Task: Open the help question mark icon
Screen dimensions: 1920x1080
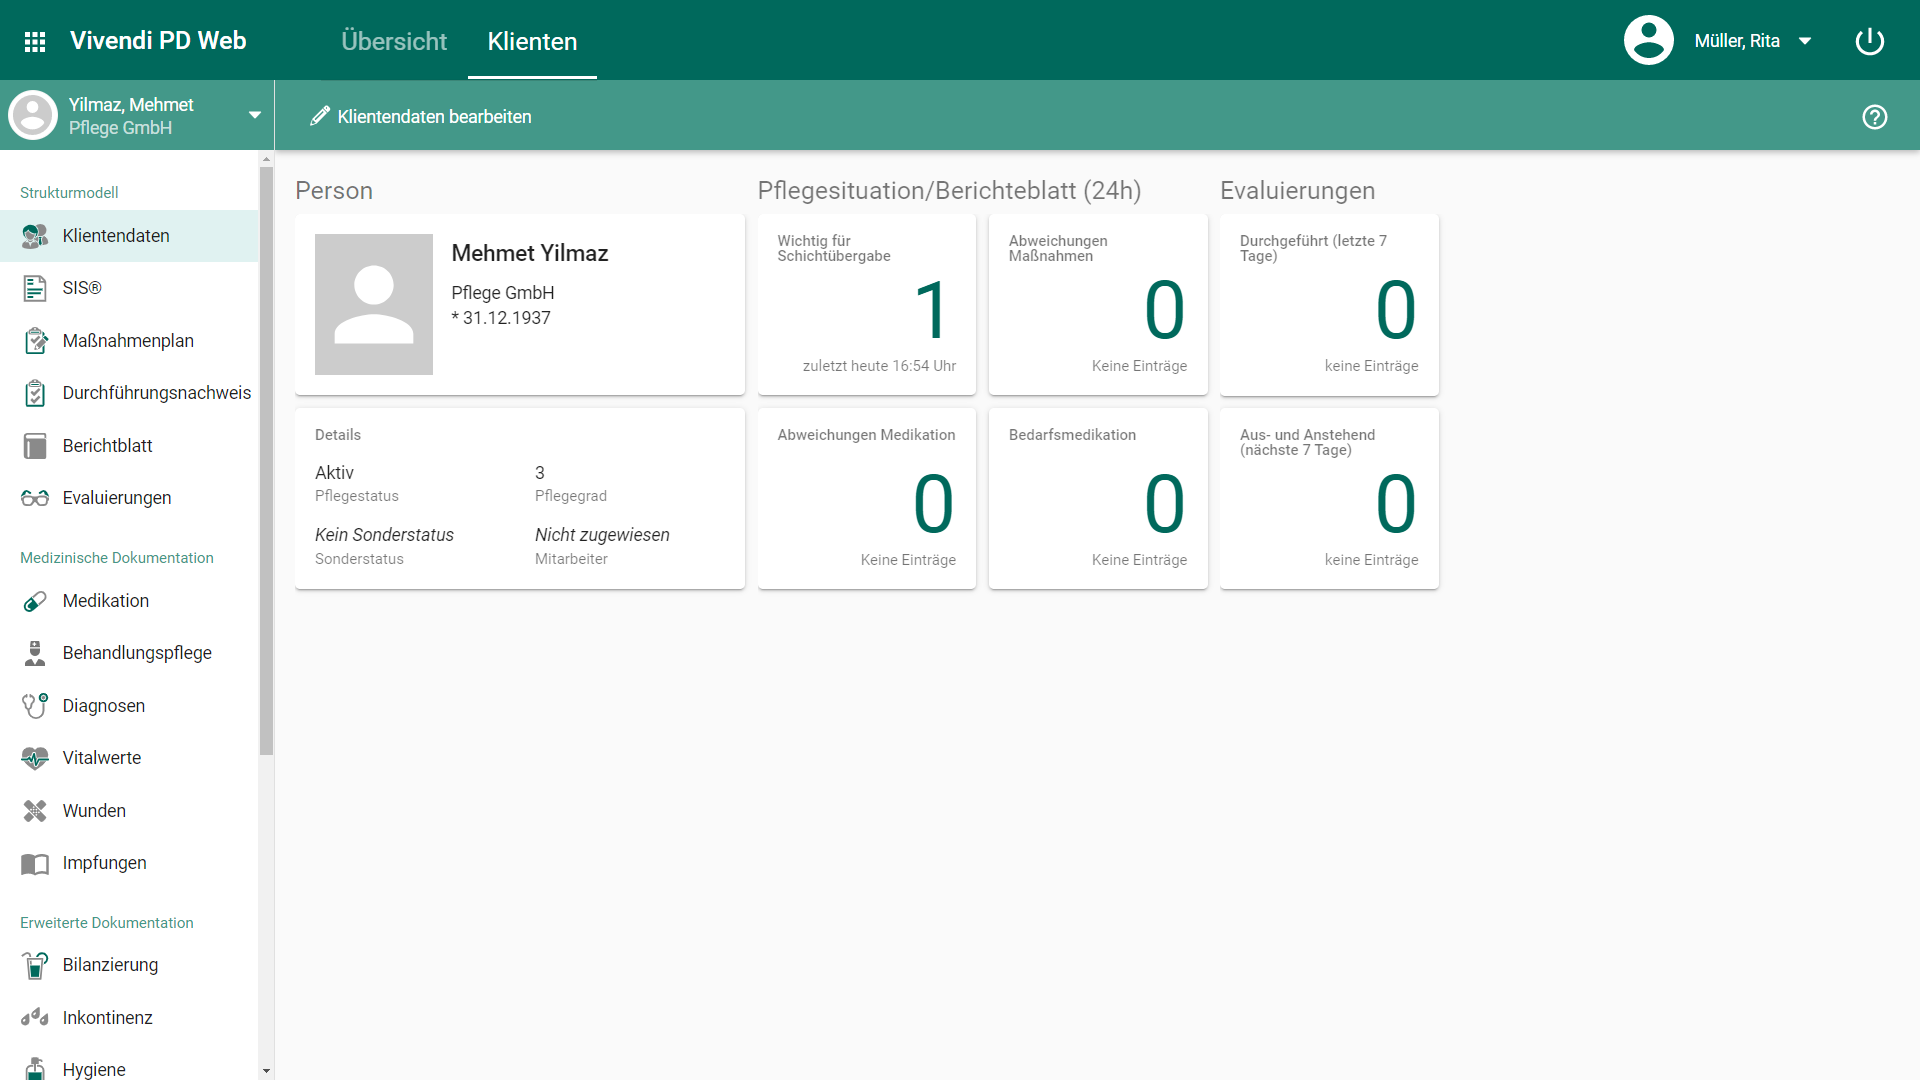Action: (x=1874, y=117)
